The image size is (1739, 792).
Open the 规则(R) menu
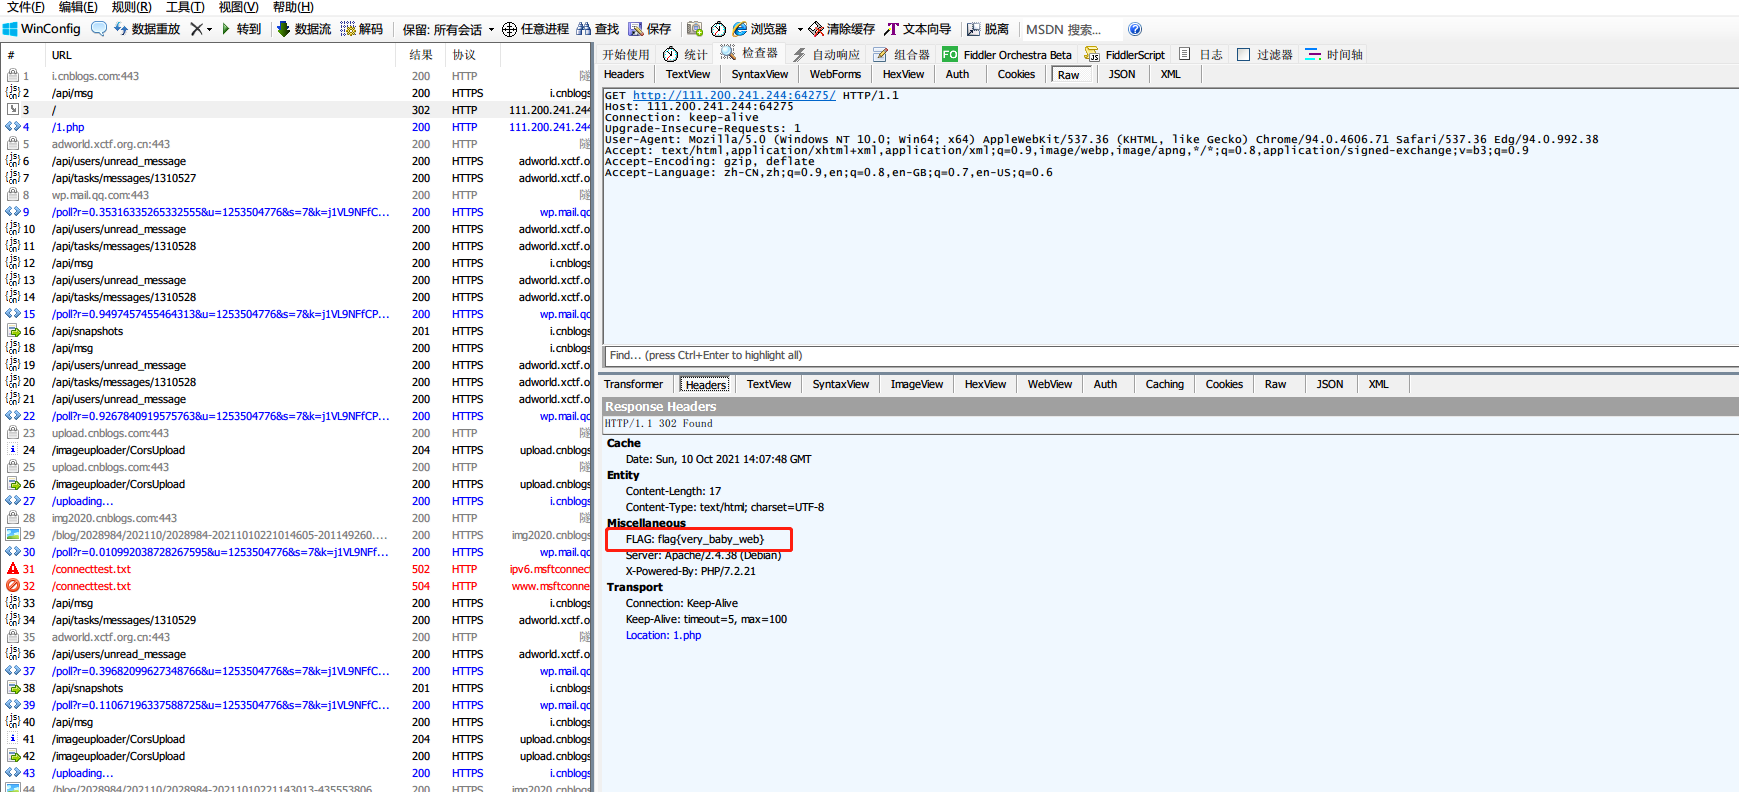click(x=132, y=7)
